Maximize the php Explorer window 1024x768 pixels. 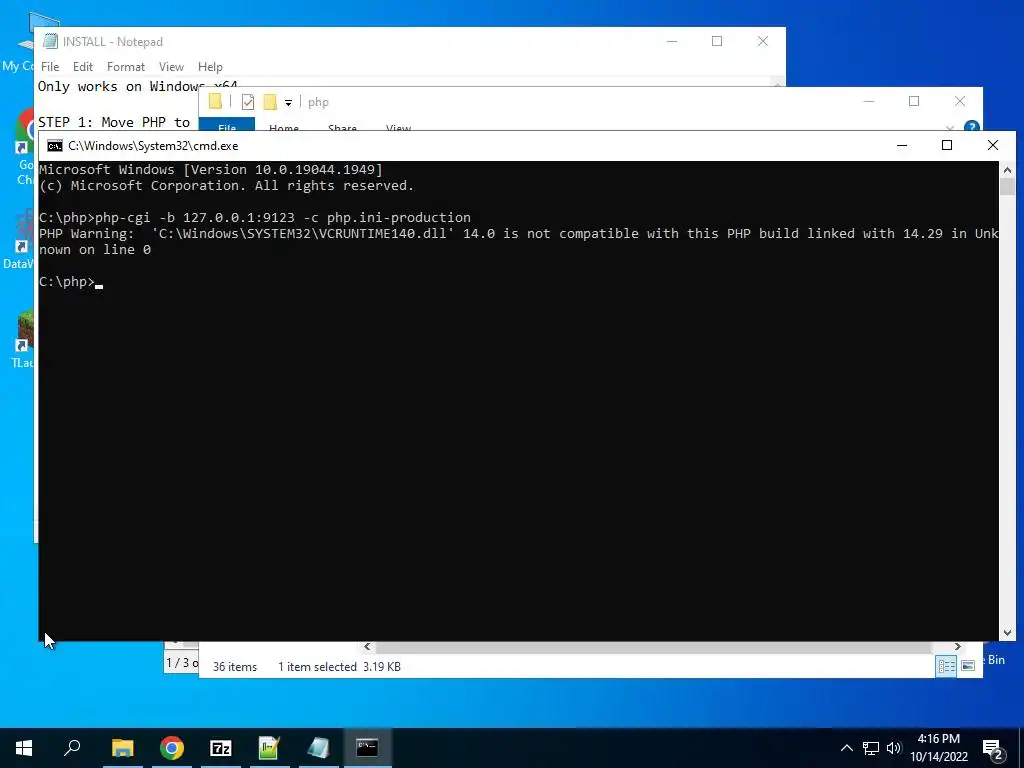coord(914,101)
